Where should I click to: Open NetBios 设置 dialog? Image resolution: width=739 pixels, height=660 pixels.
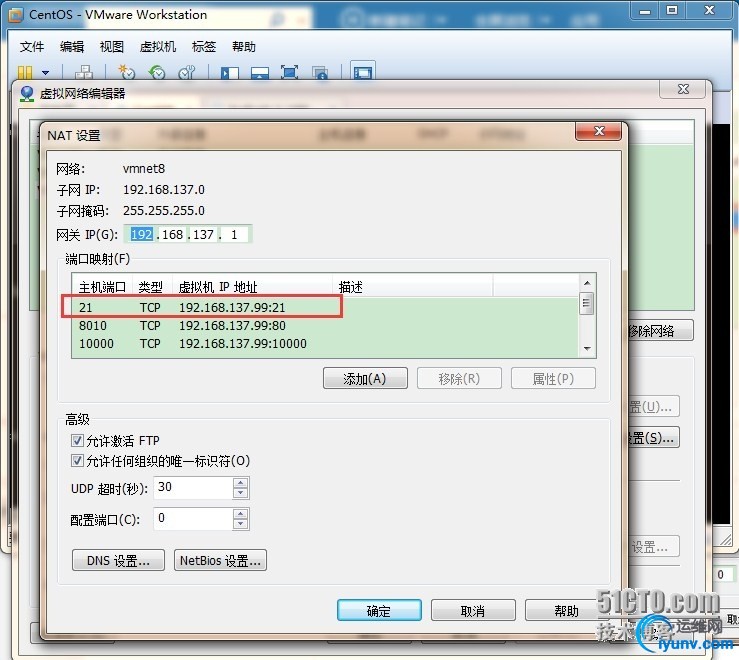[220, 561]
